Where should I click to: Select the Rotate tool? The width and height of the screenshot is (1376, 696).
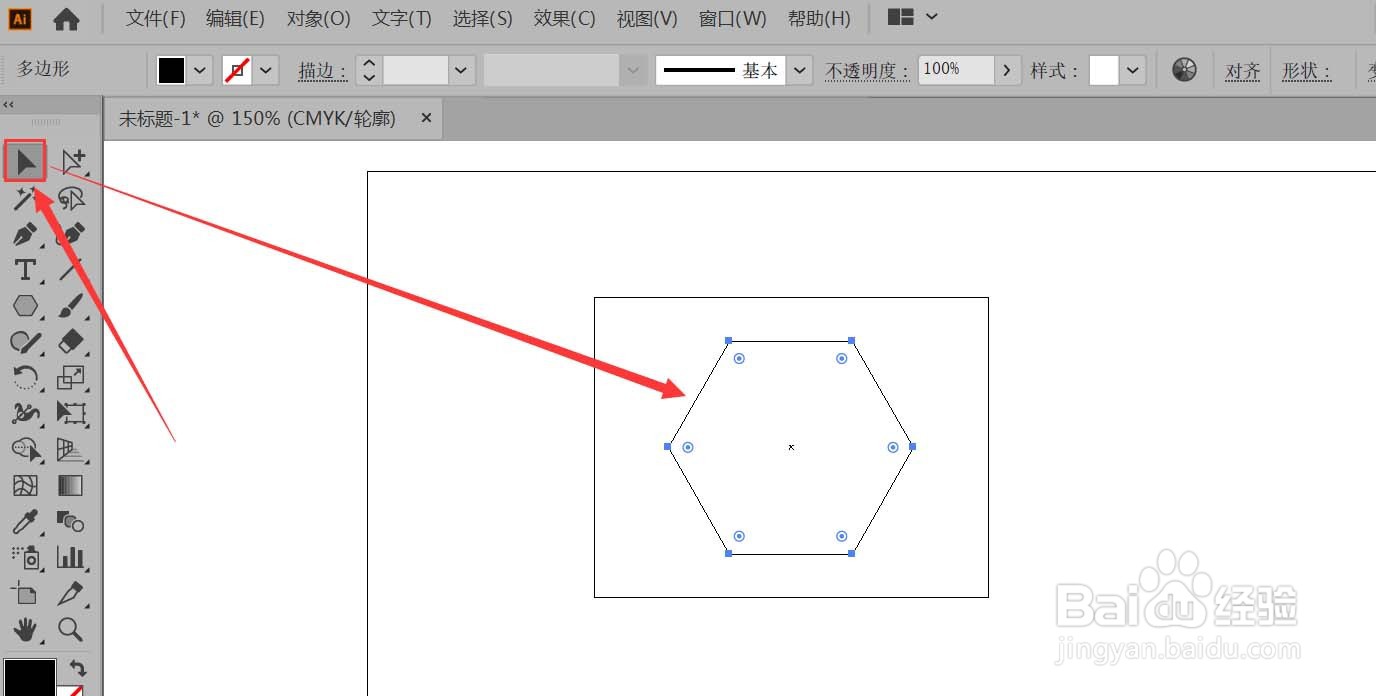(x=25, y=378)
